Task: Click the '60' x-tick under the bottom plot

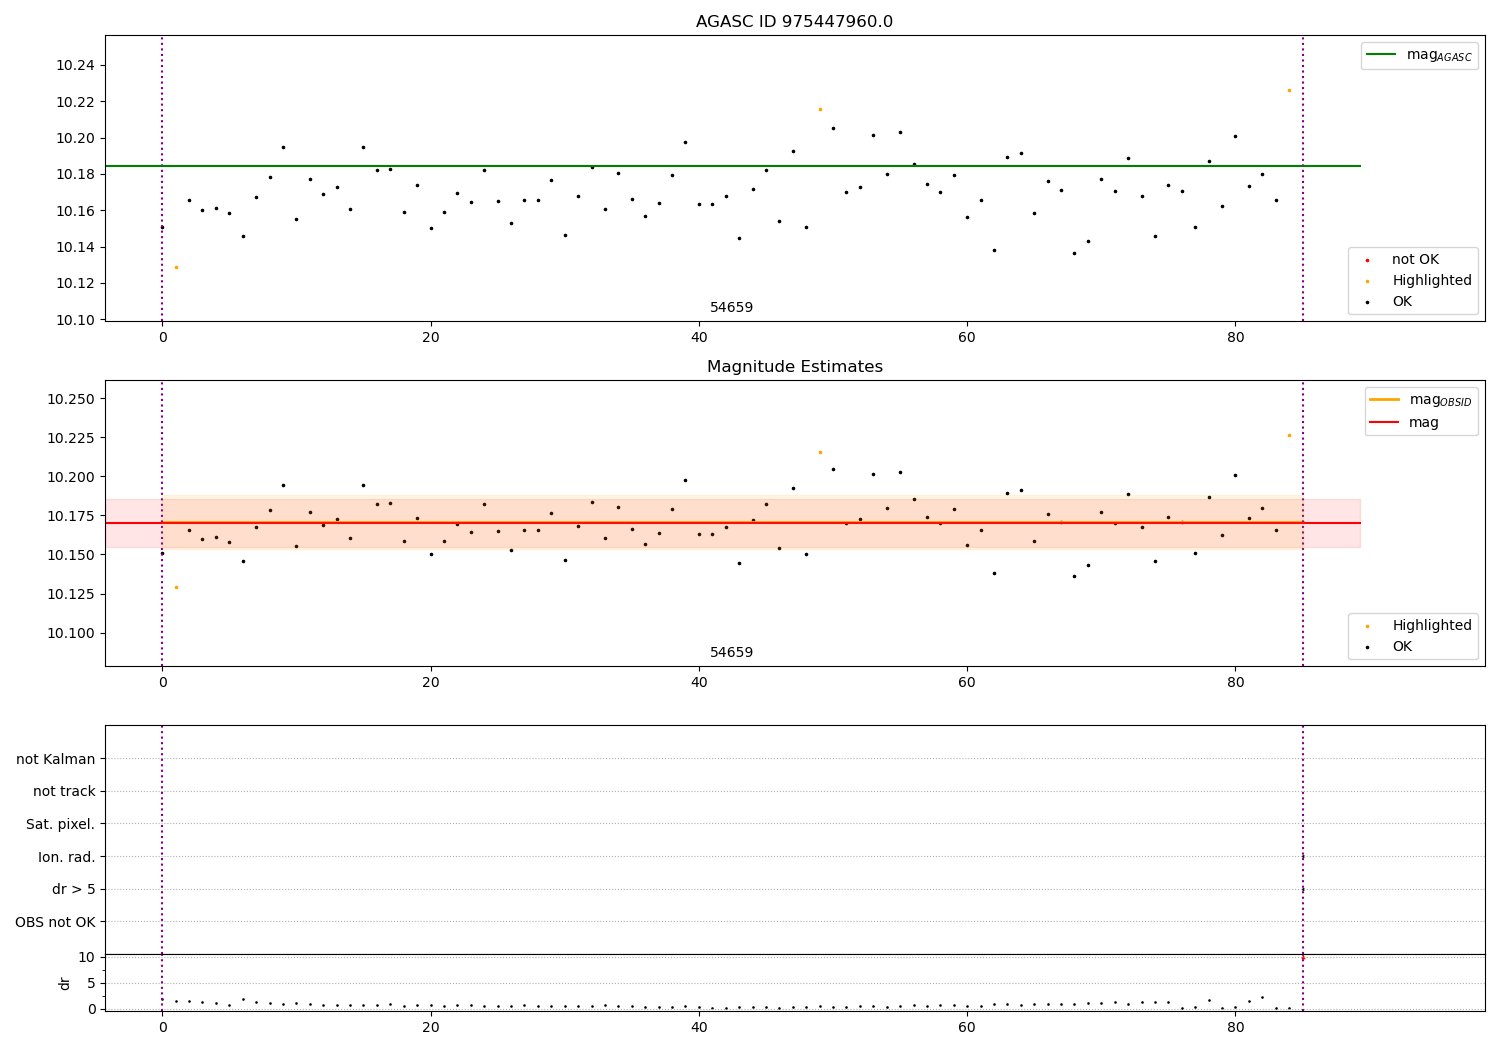Action: 967,1027
